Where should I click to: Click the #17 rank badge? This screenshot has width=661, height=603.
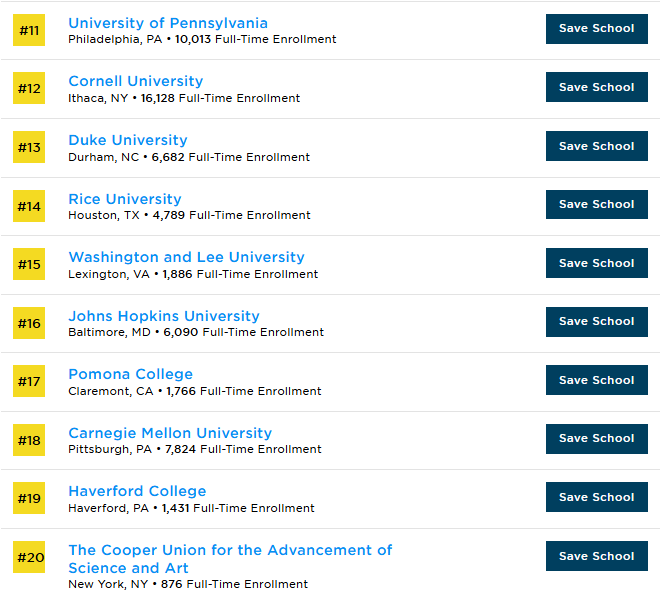(29, 381)
